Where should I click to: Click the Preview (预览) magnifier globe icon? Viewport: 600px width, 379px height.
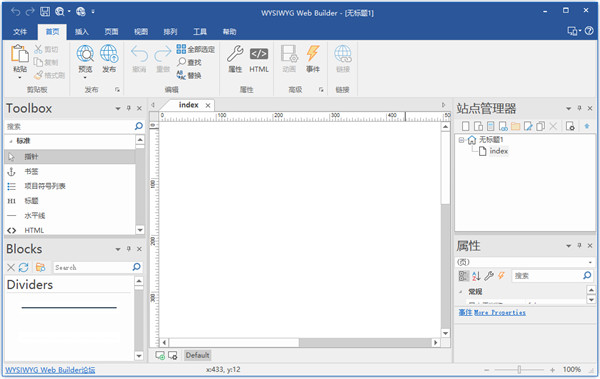pos(85,54)
